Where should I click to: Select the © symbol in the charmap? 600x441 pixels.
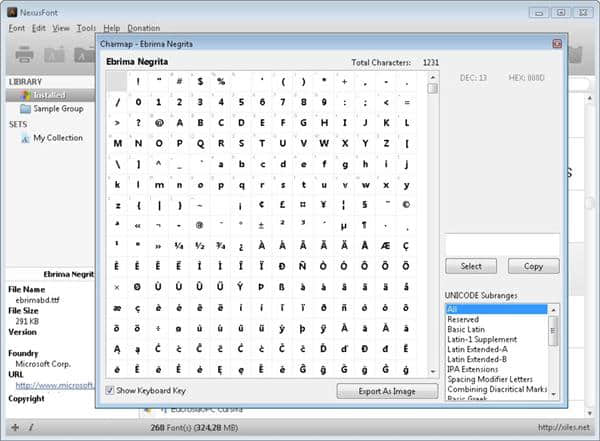[406, 206]
